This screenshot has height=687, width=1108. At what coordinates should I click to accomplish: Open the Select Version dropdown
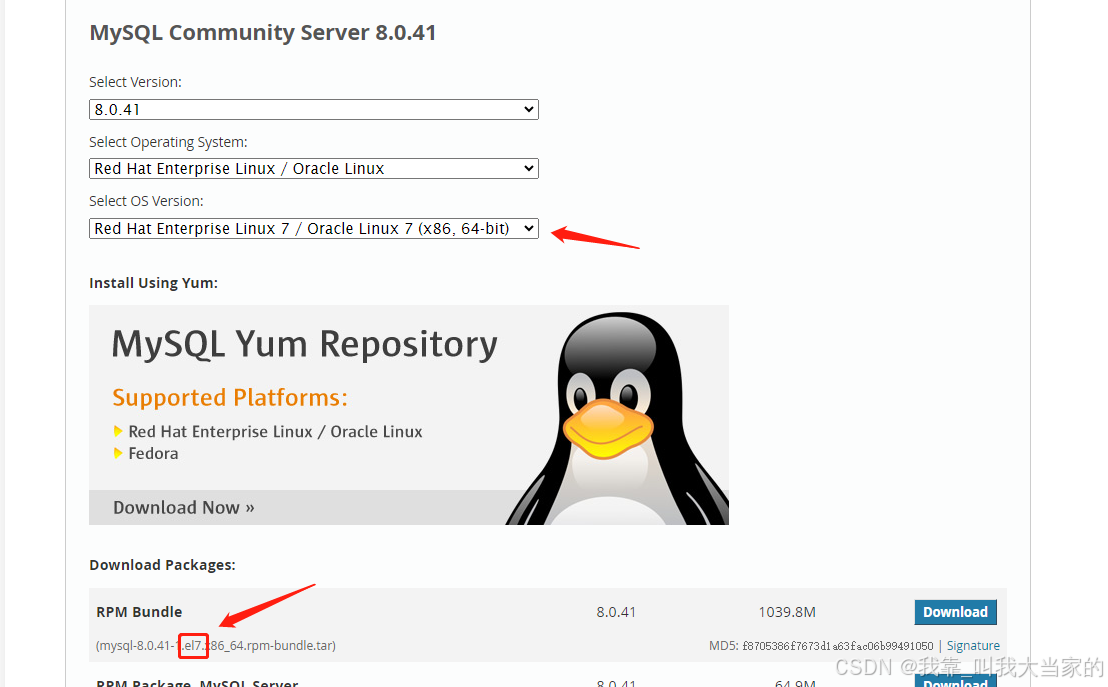pos(313,110)
